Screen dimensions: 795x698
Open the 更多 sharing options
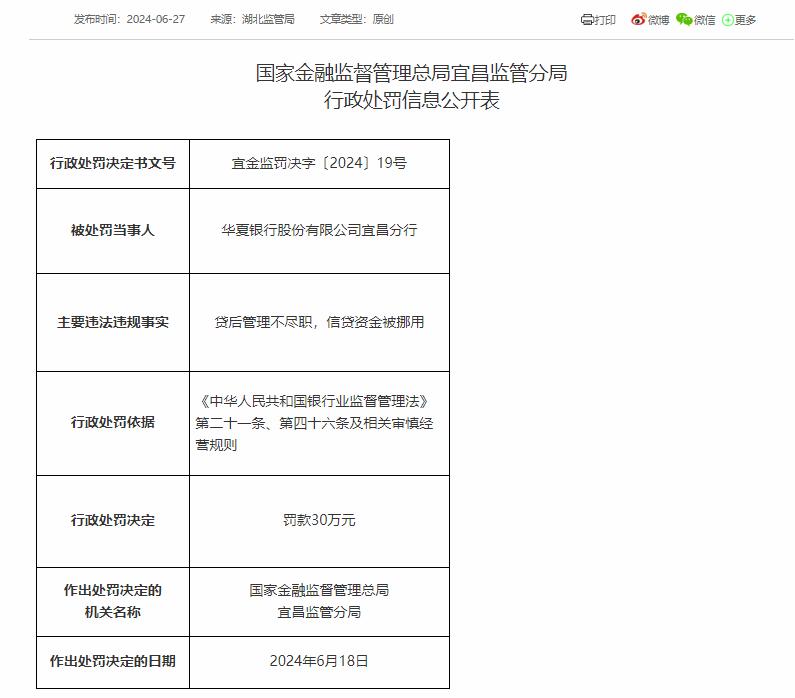[x=745, y=20]
